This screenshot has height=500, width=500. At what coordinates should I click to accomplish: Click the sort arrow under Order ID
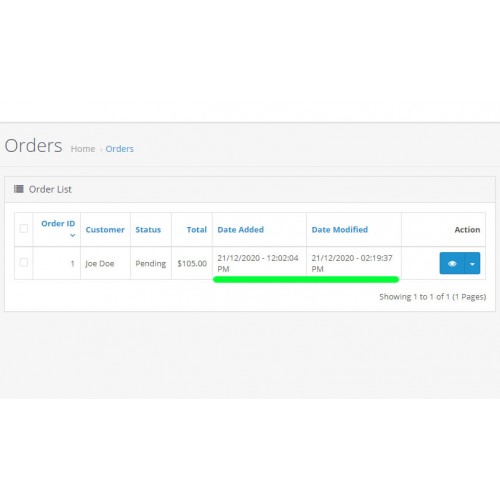pos(72,235)
